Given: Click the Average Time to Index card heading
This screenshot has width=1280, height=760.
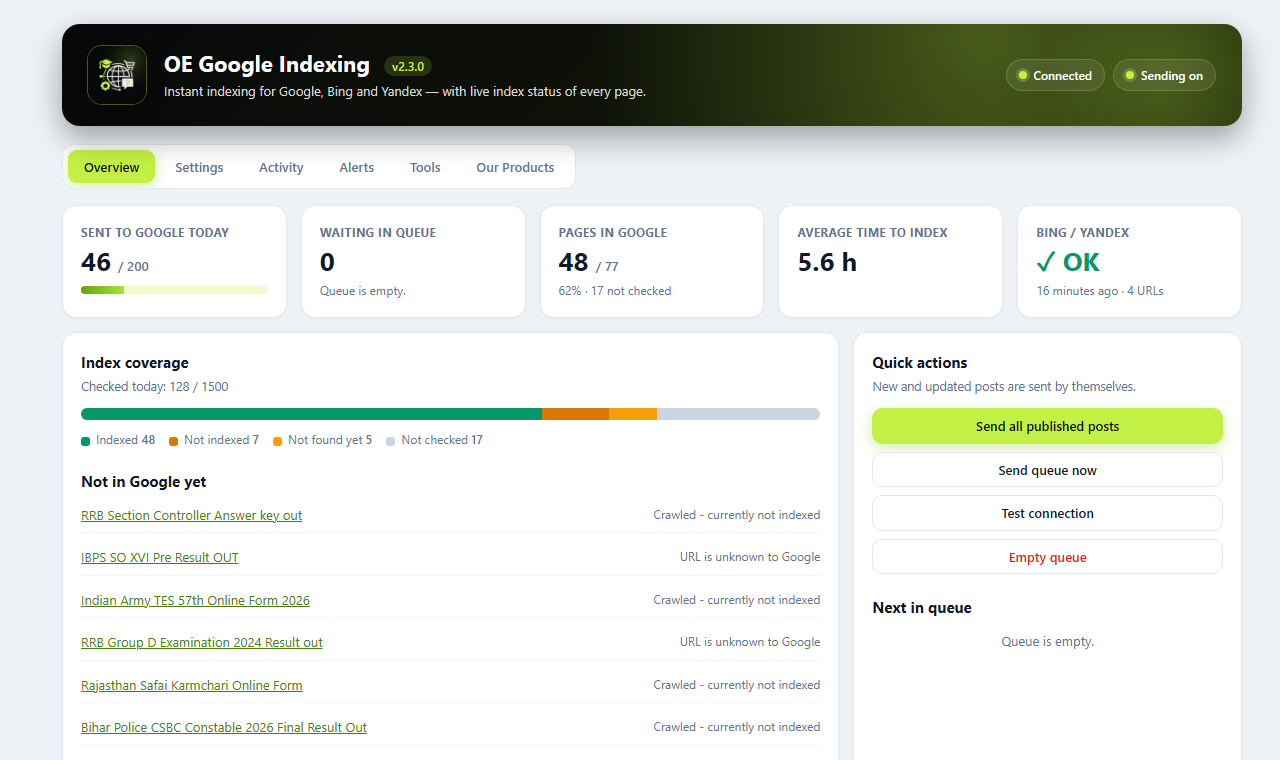Looking at the screenshot, I should click(872, 233).
